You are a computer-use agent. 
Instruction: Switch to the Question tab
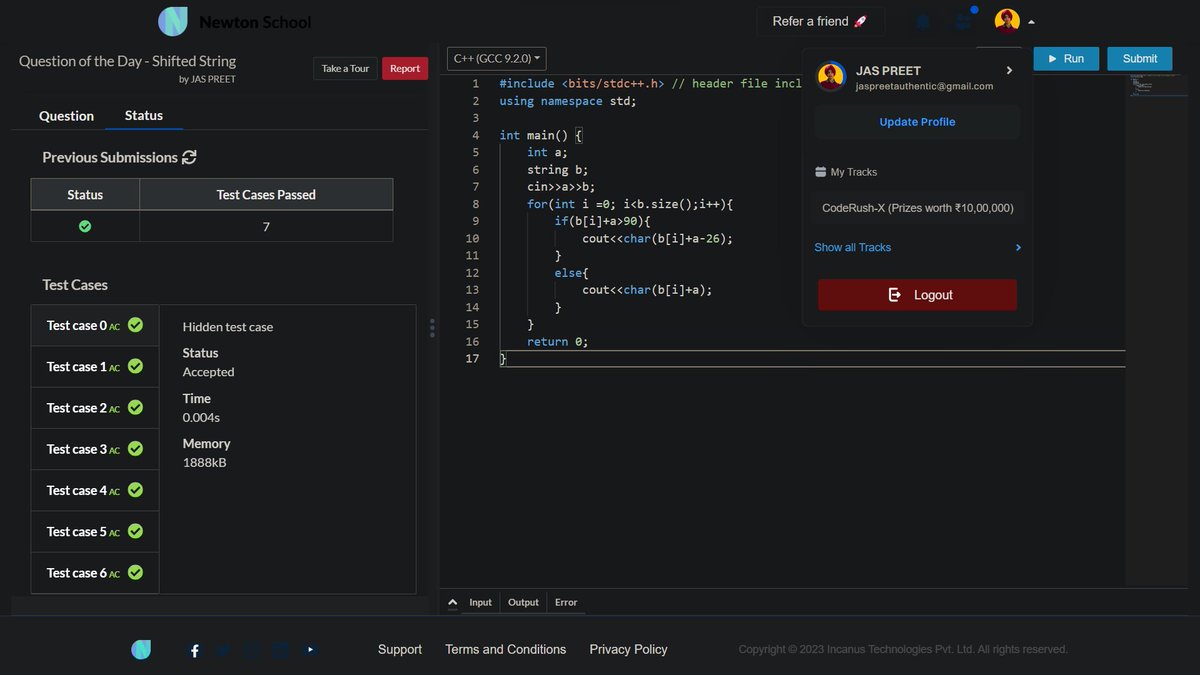pos(65,116)
